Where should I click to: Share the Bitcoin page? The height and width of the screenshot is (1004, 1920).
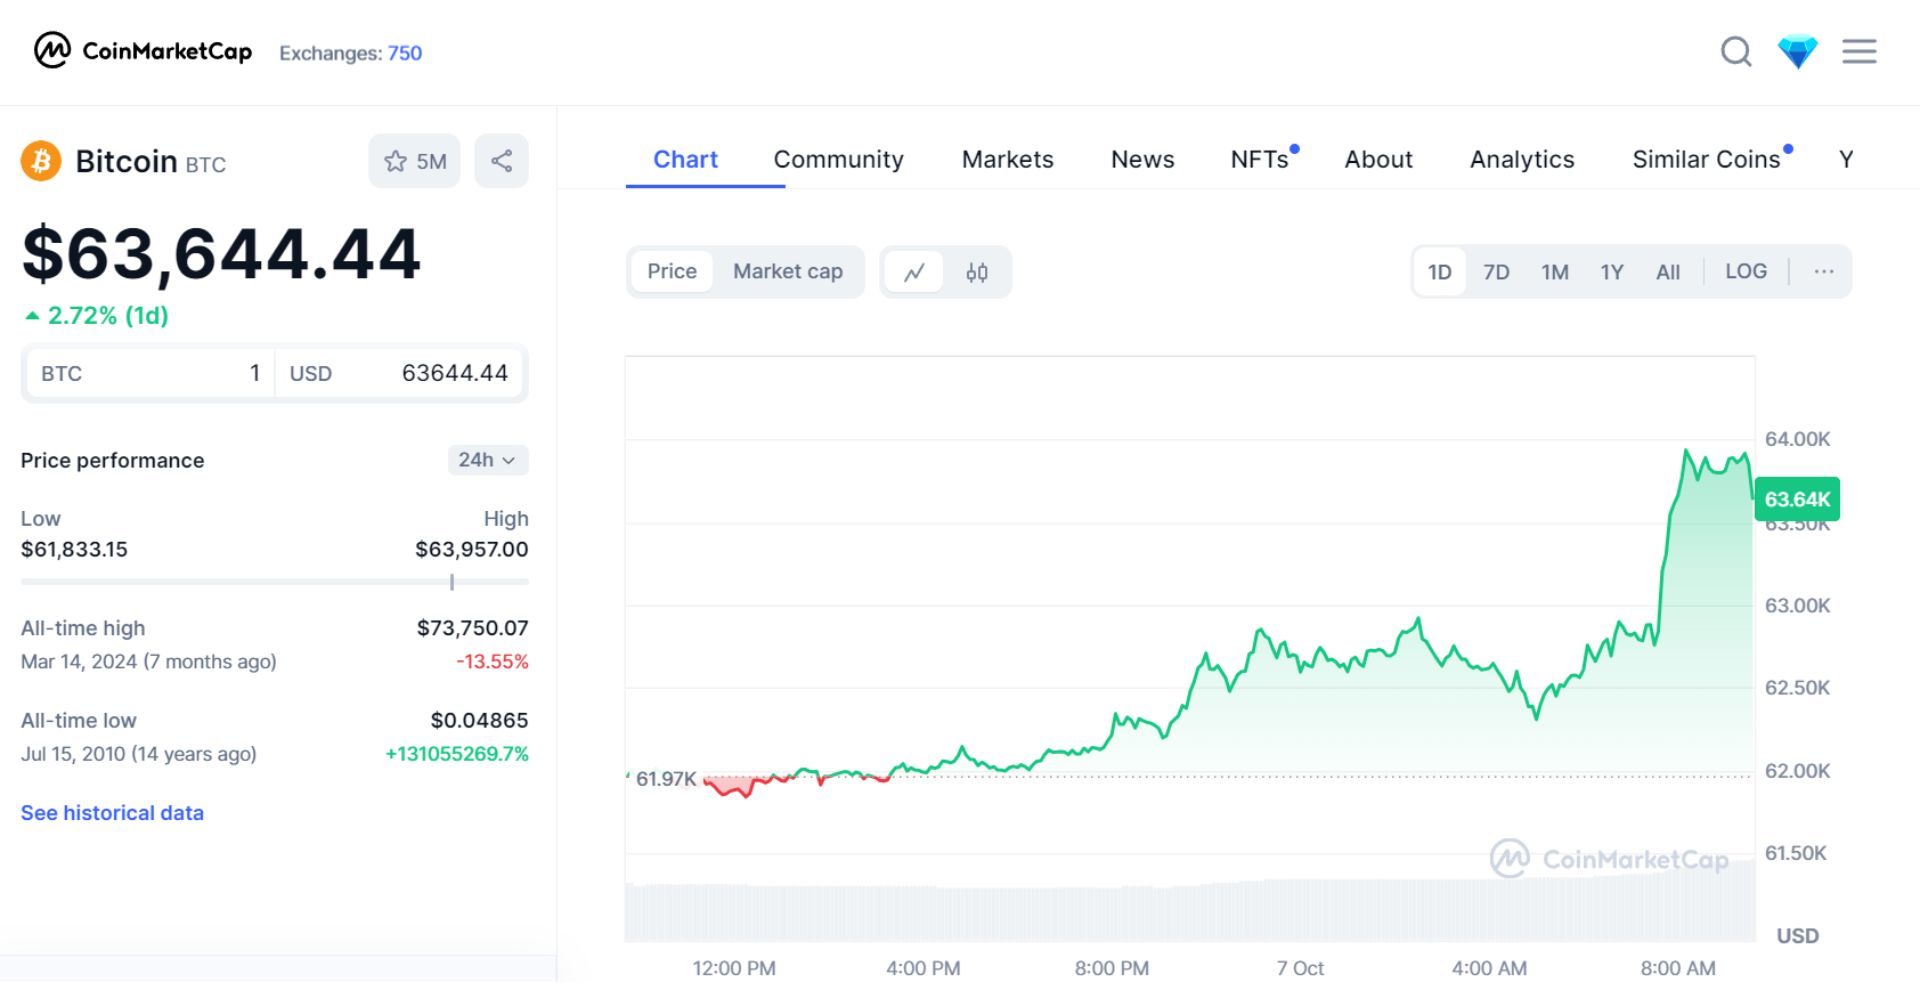coord(501,160)
